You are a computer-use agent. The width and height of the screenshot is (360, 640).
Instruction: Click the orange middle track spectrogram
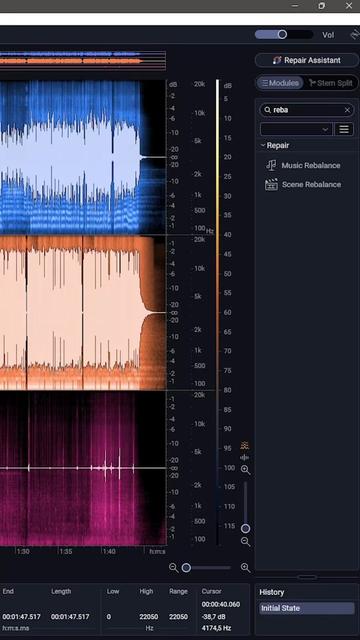[83, 313]
